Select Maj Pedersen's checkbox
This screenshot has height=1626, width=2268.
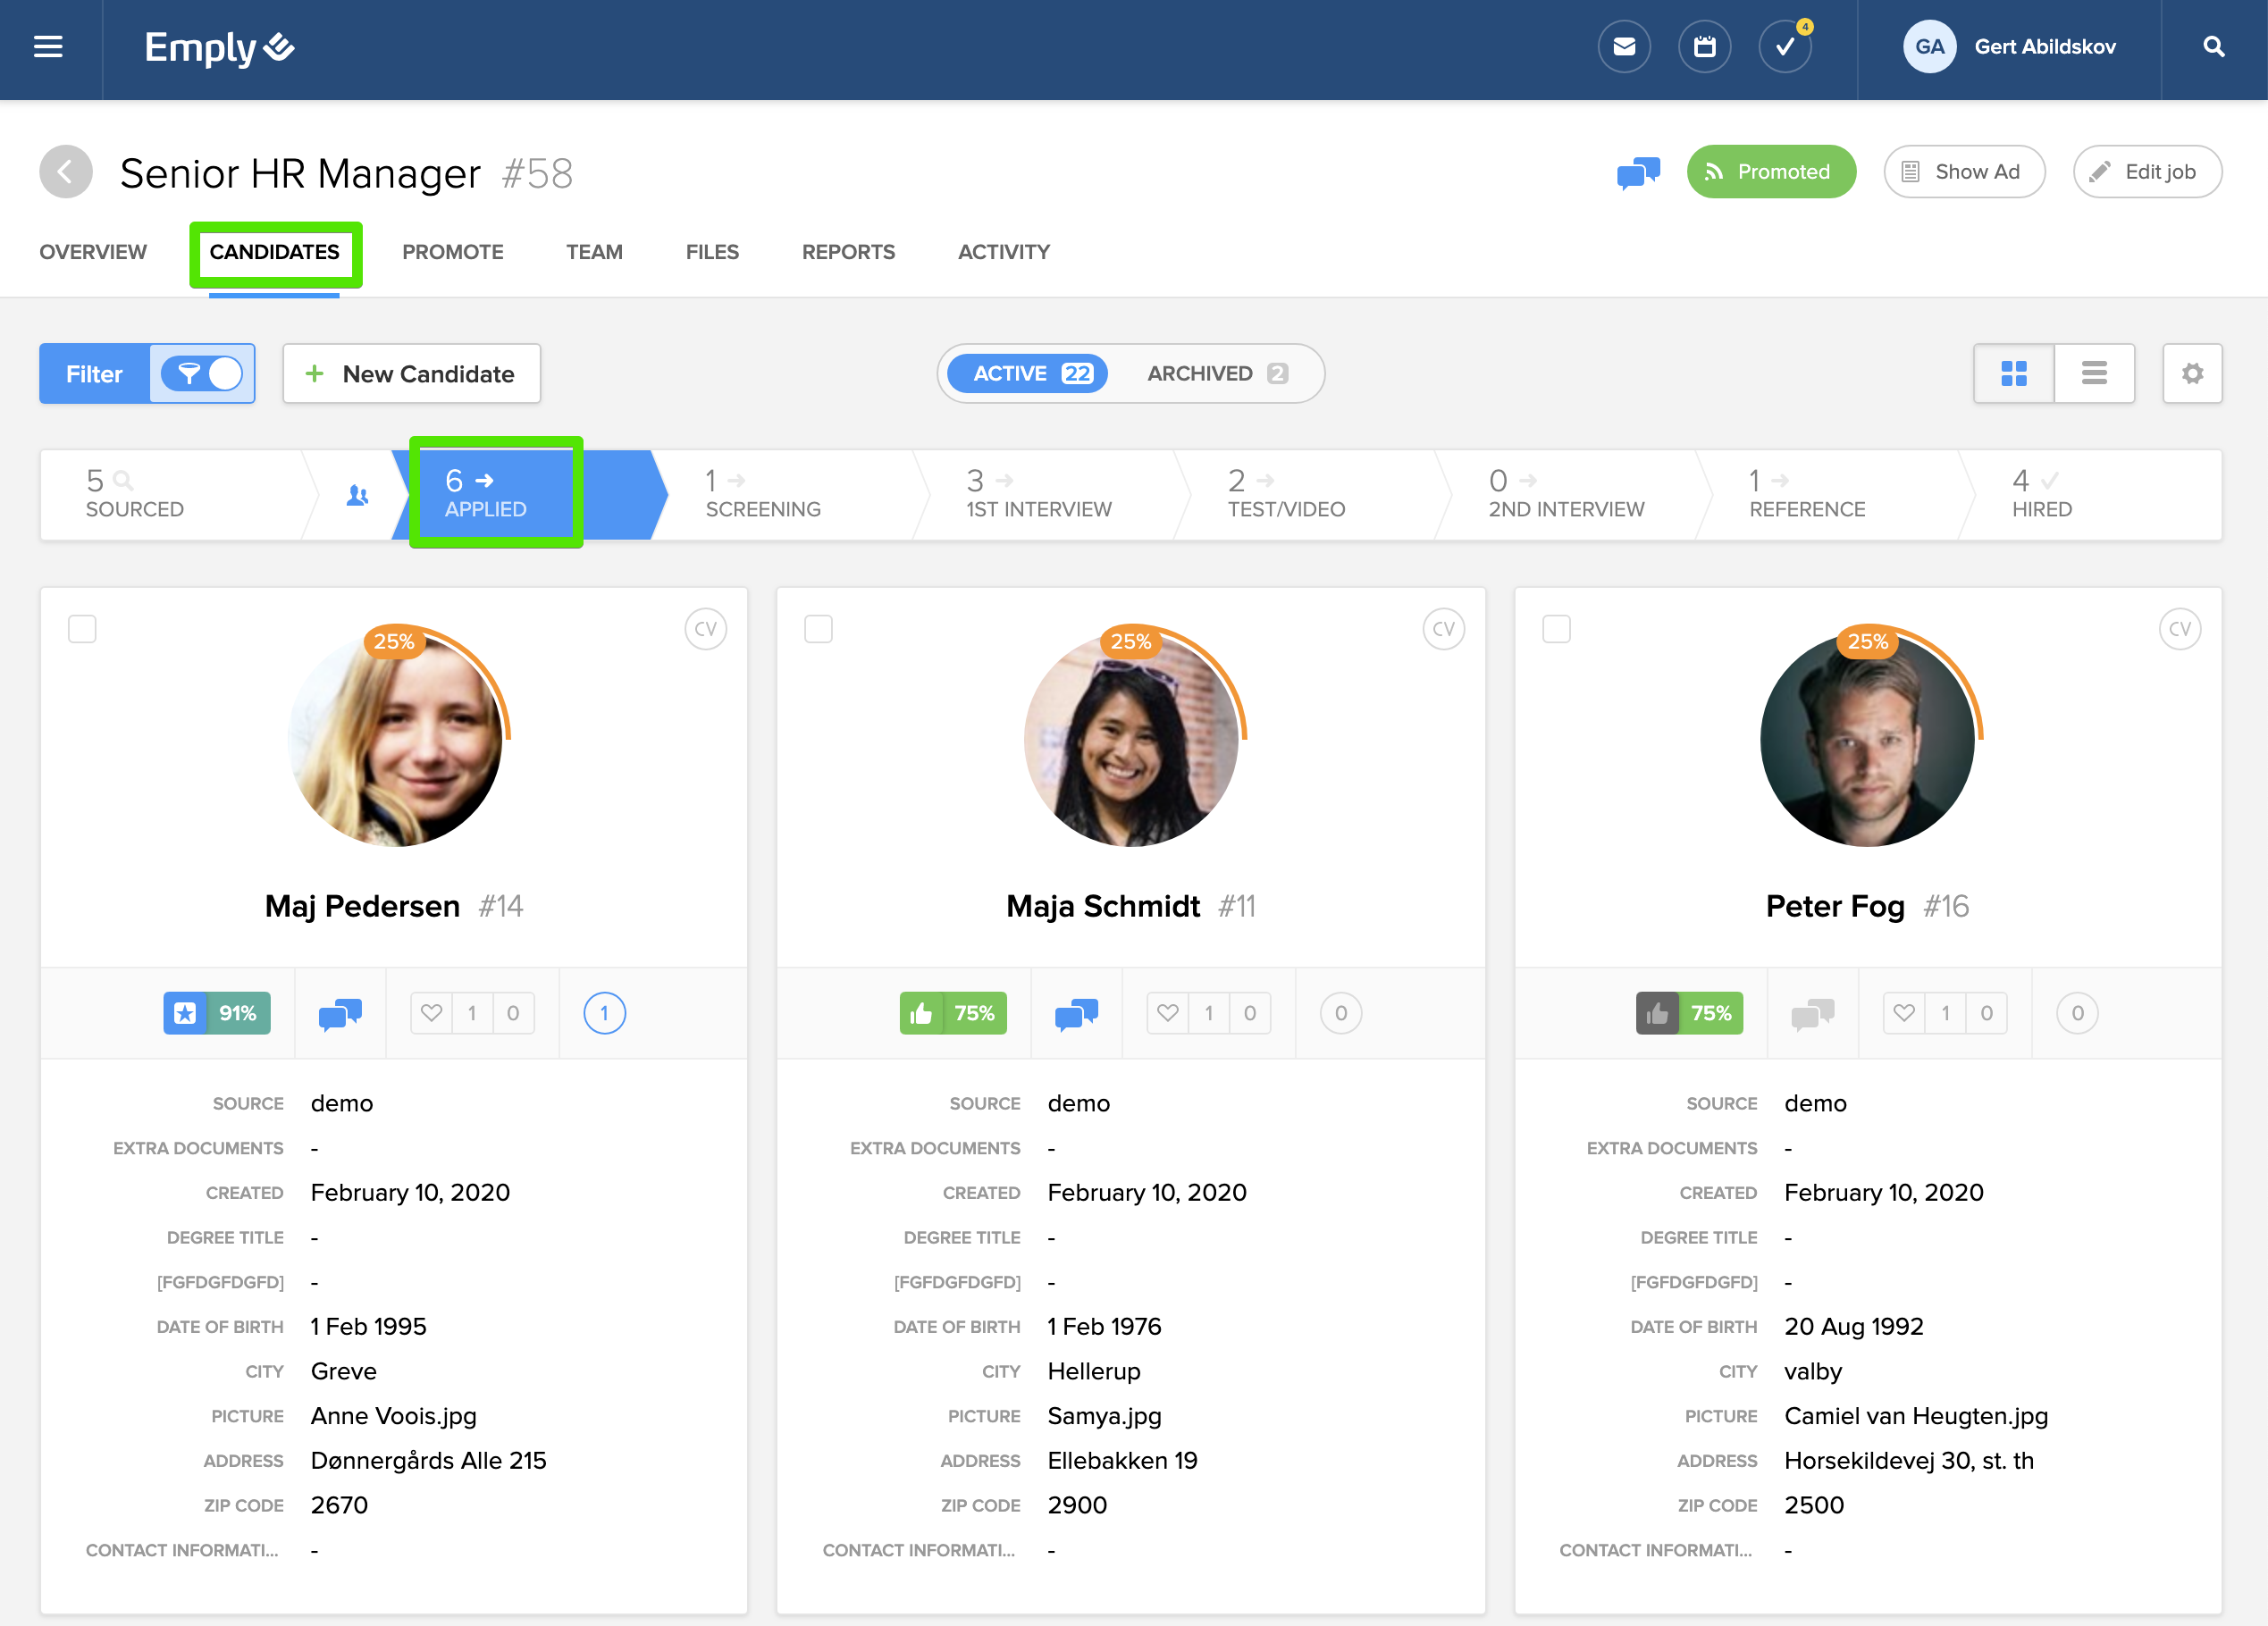point(82,629)
